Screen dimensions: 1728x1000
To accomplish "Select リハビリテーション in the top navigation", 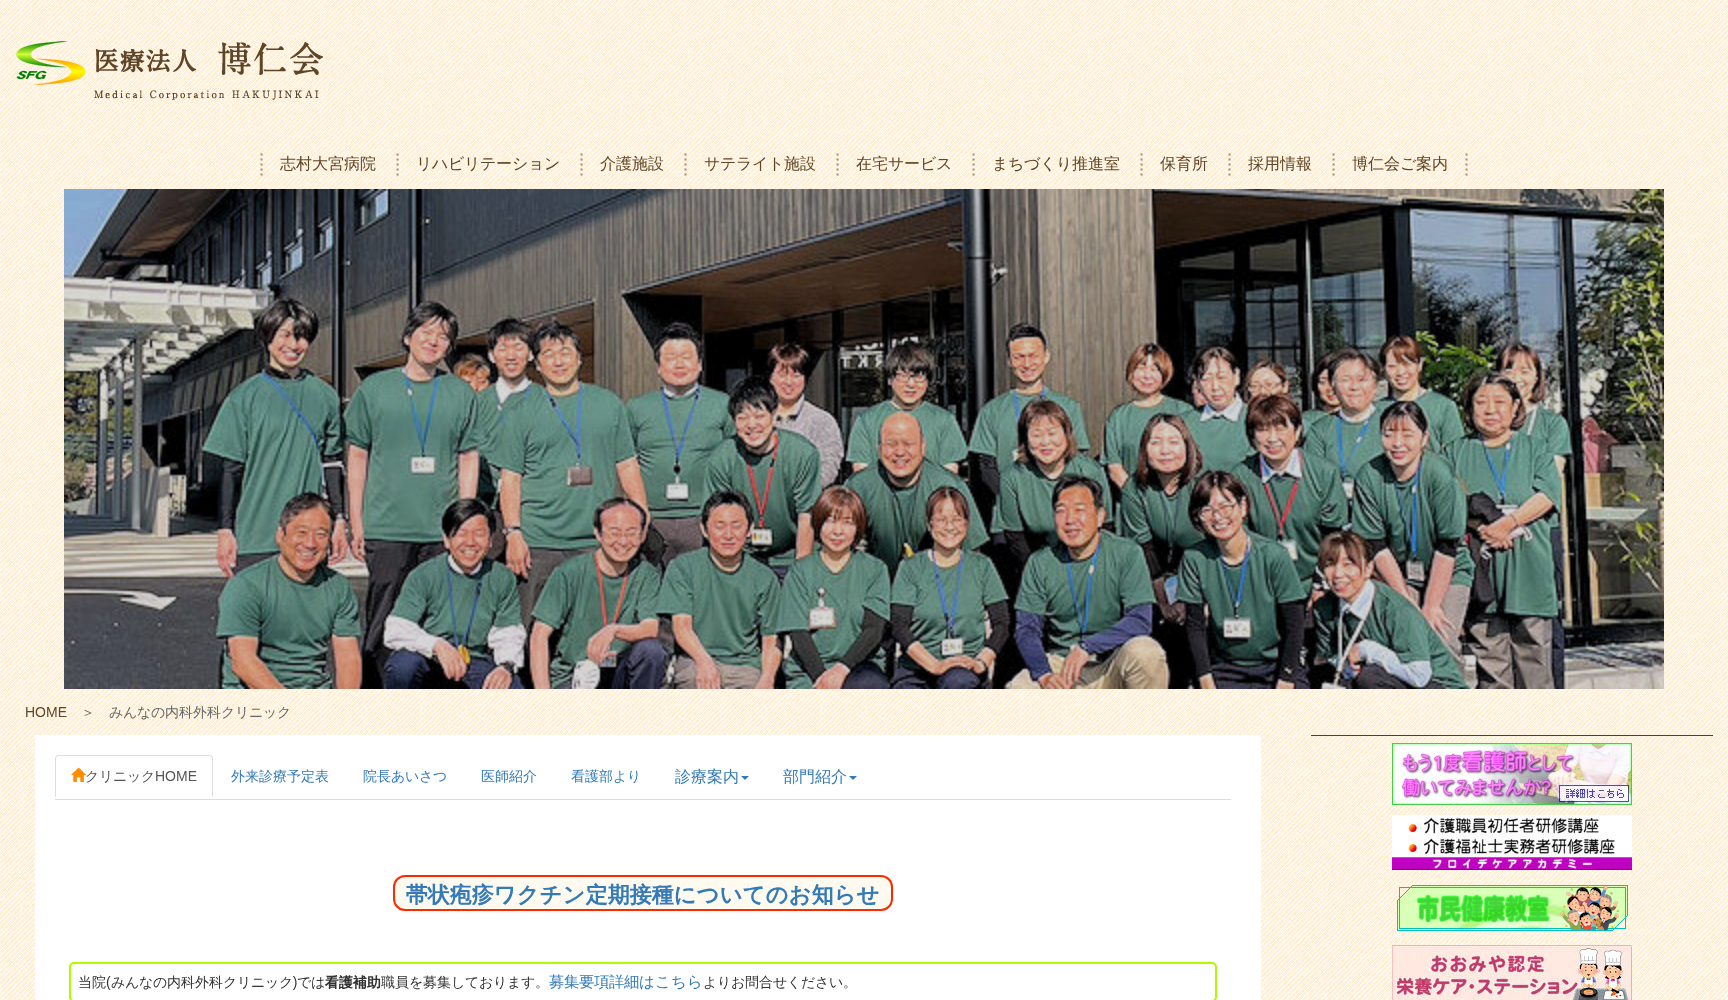I will [487, 163].
